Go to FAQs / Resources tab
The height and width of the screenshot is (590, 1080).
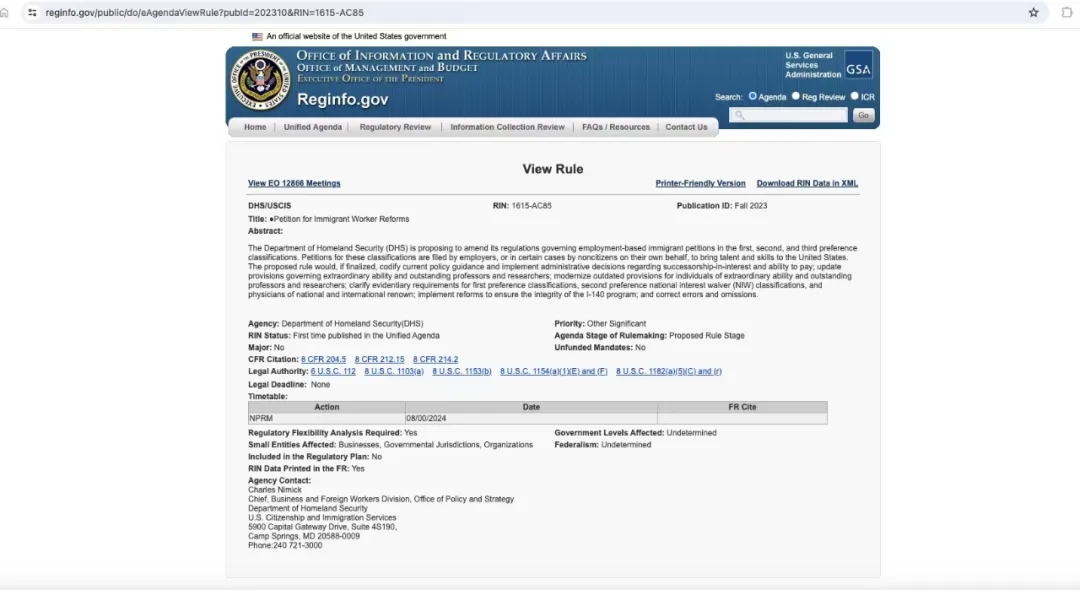[615, 127]
